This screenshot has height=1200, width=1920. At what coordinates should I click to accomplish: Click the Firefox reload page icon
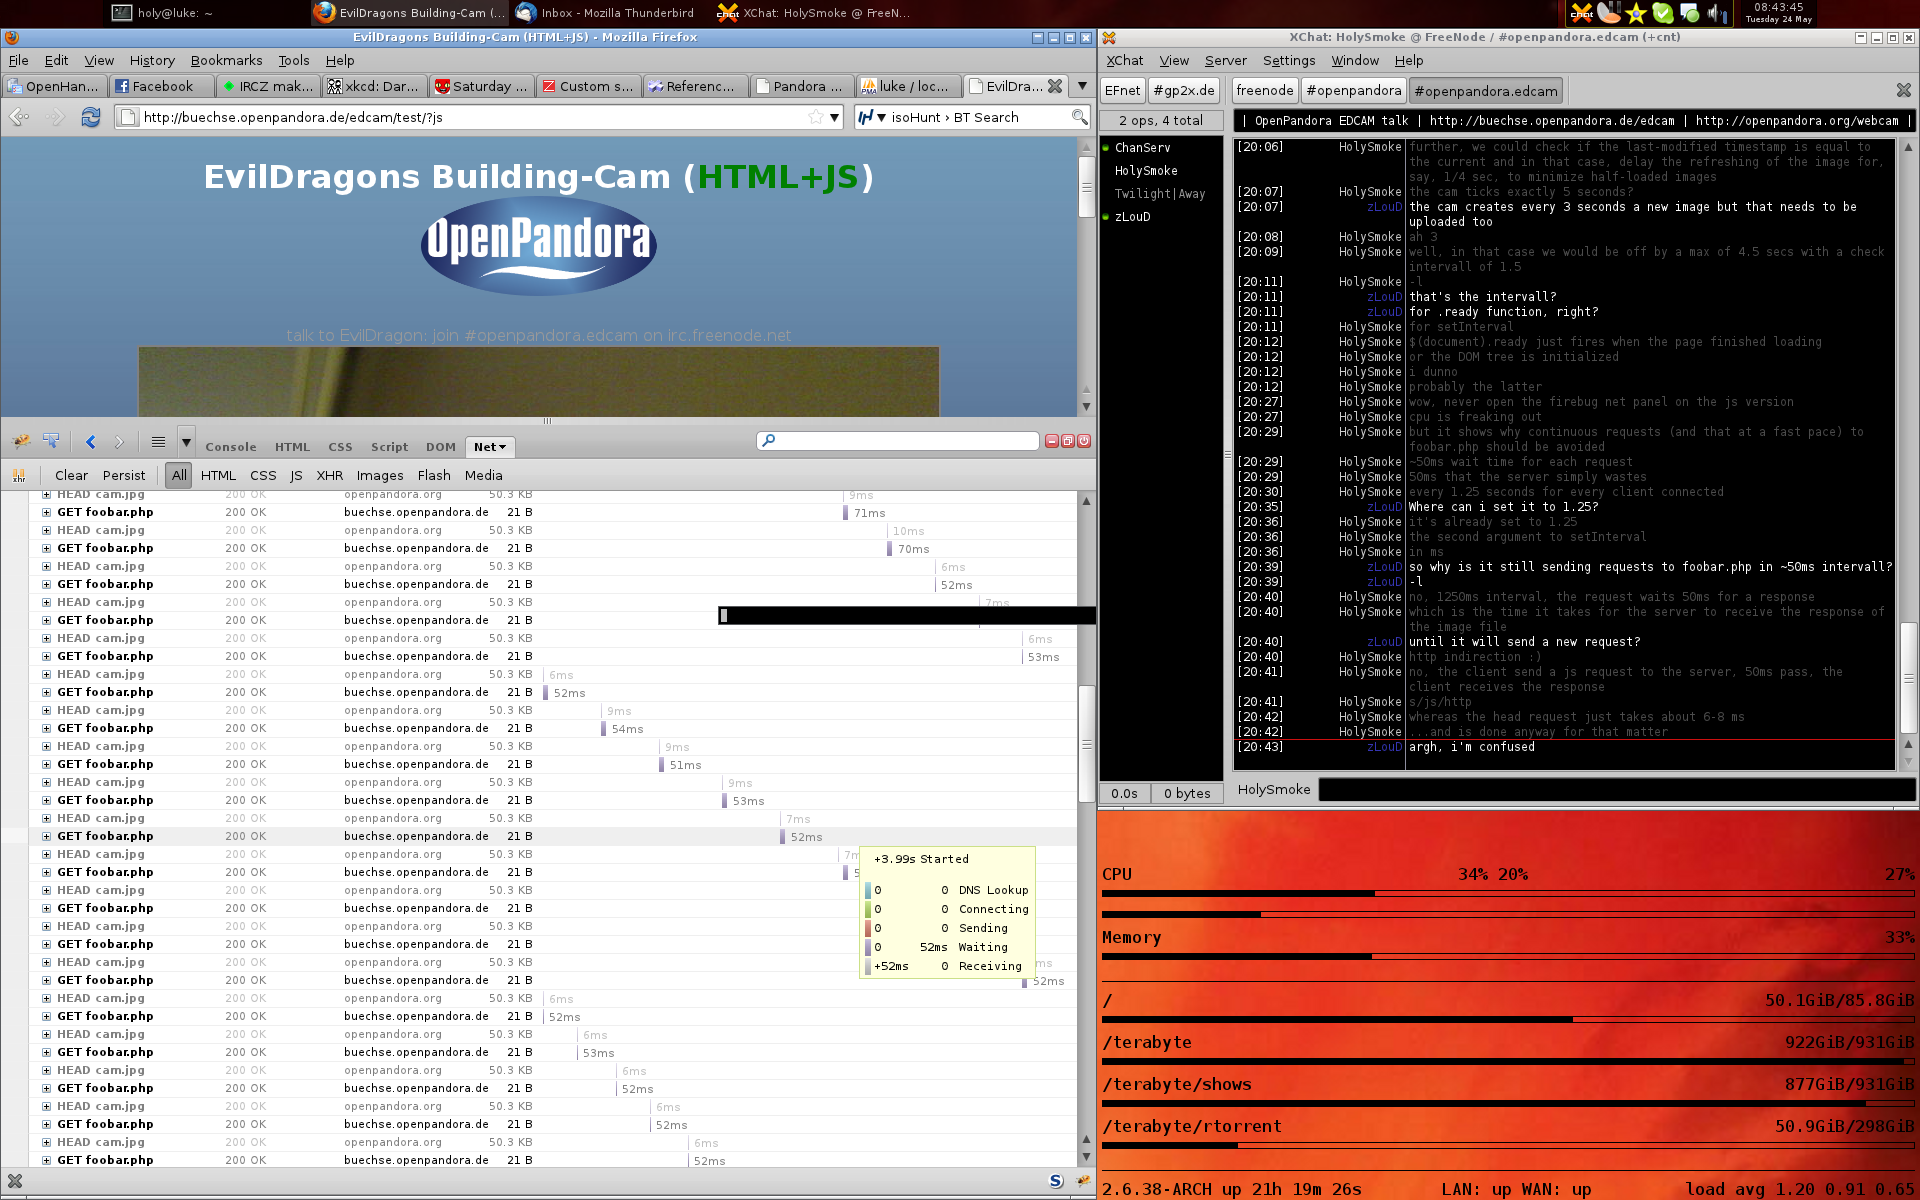(91, 117)
